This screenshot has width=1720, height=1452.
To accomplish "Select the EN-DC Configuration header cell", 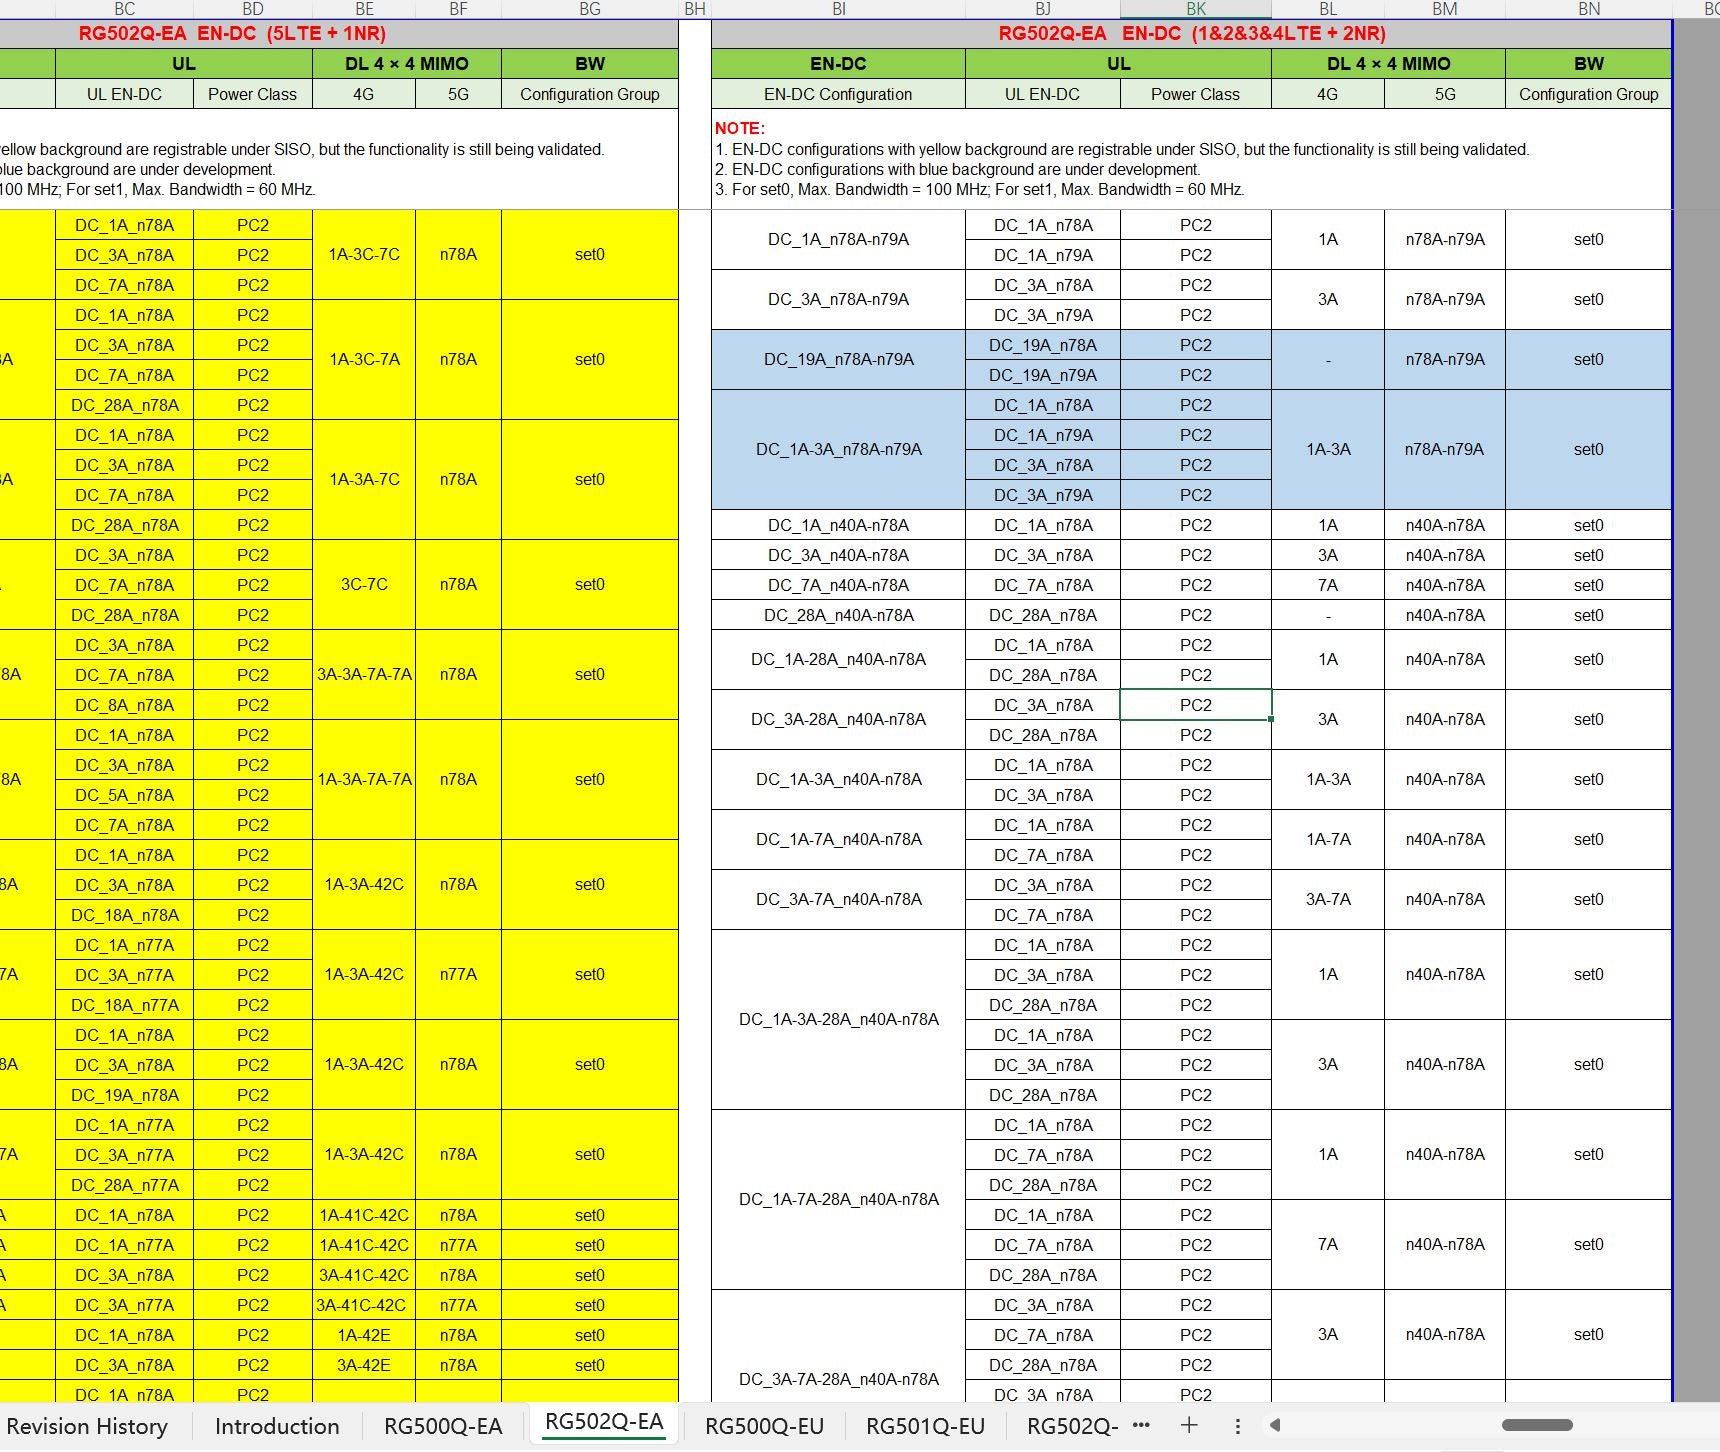I will [x=838, y=94].
